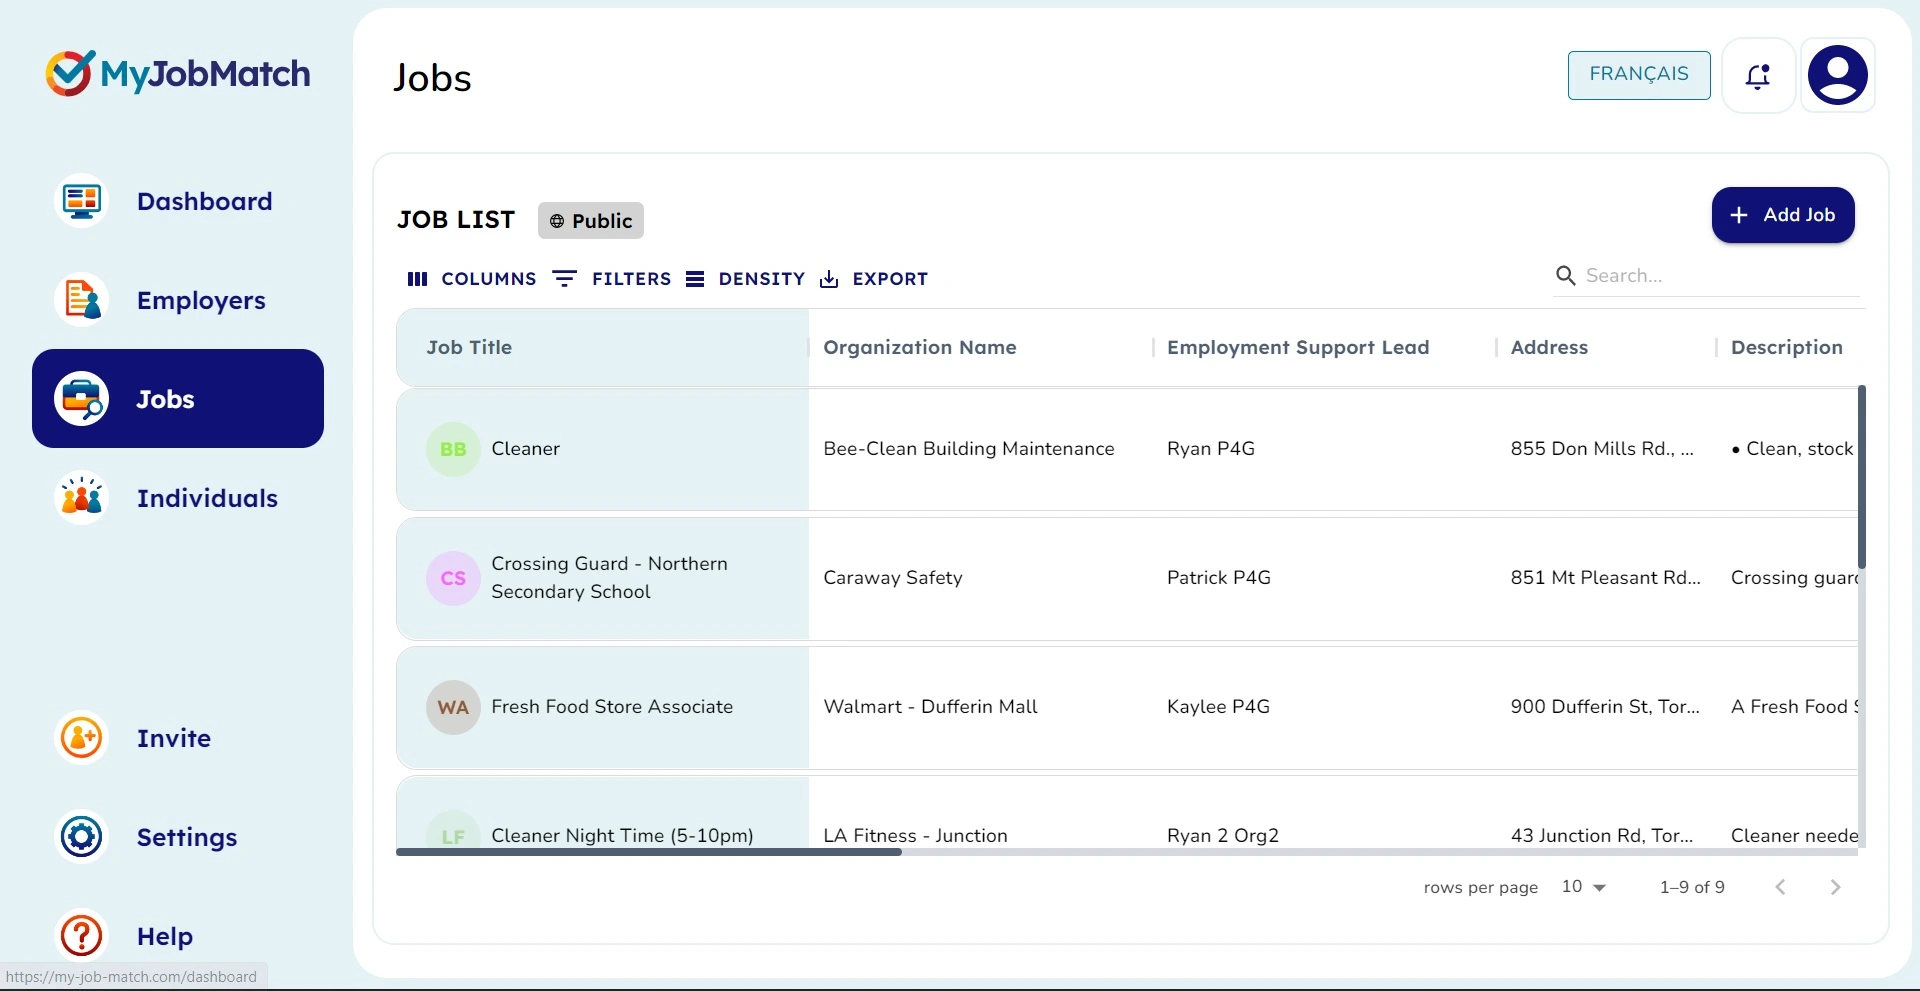Click the columns icon in toolbar
1920x991 pixels.
coord(417,279)
